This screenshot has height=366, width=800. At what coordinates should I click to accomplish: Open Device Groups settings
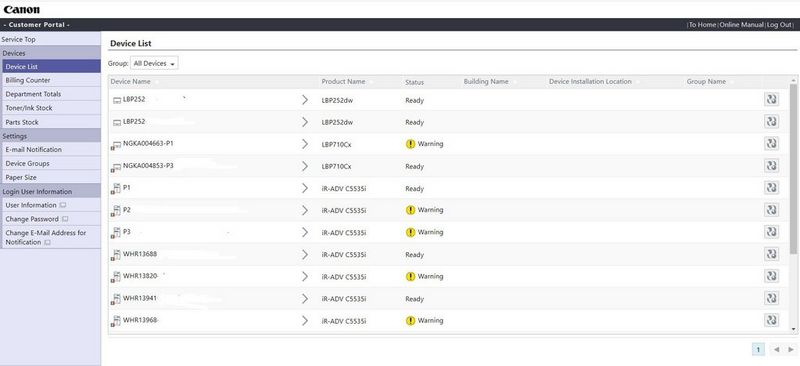52,163
